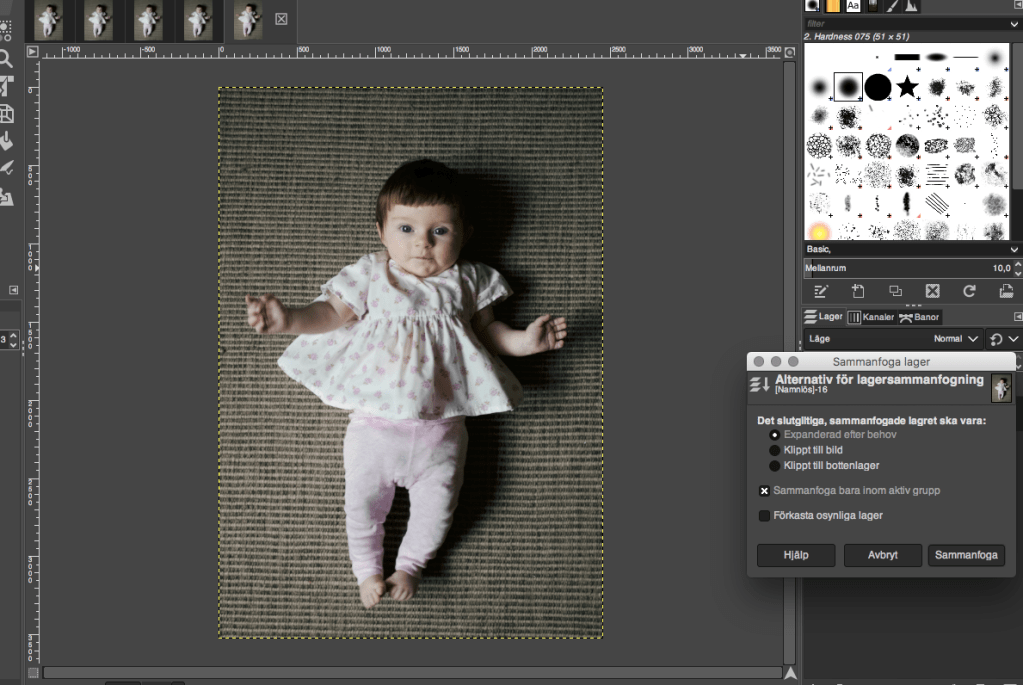This screenshot has height=685, width=1023.
Task: Close the current image tab
Action: (x=281, y=18)
